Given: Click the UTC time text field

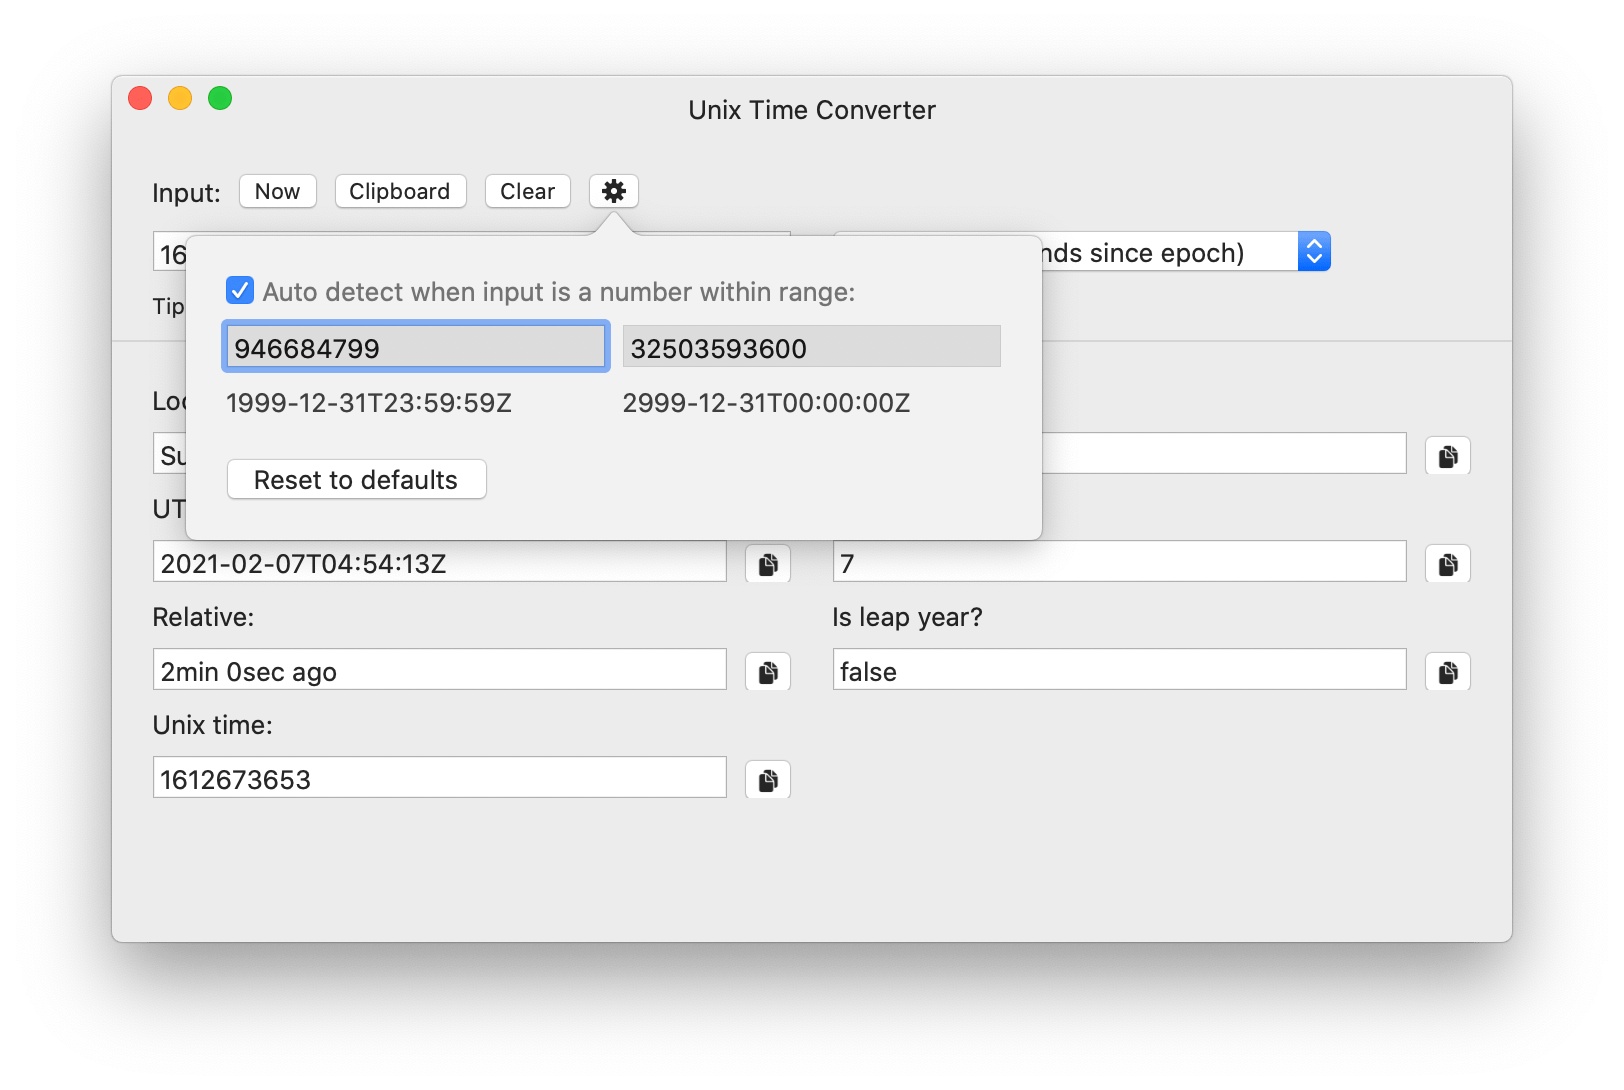Looking at the screenshot, I should point(440,561).
